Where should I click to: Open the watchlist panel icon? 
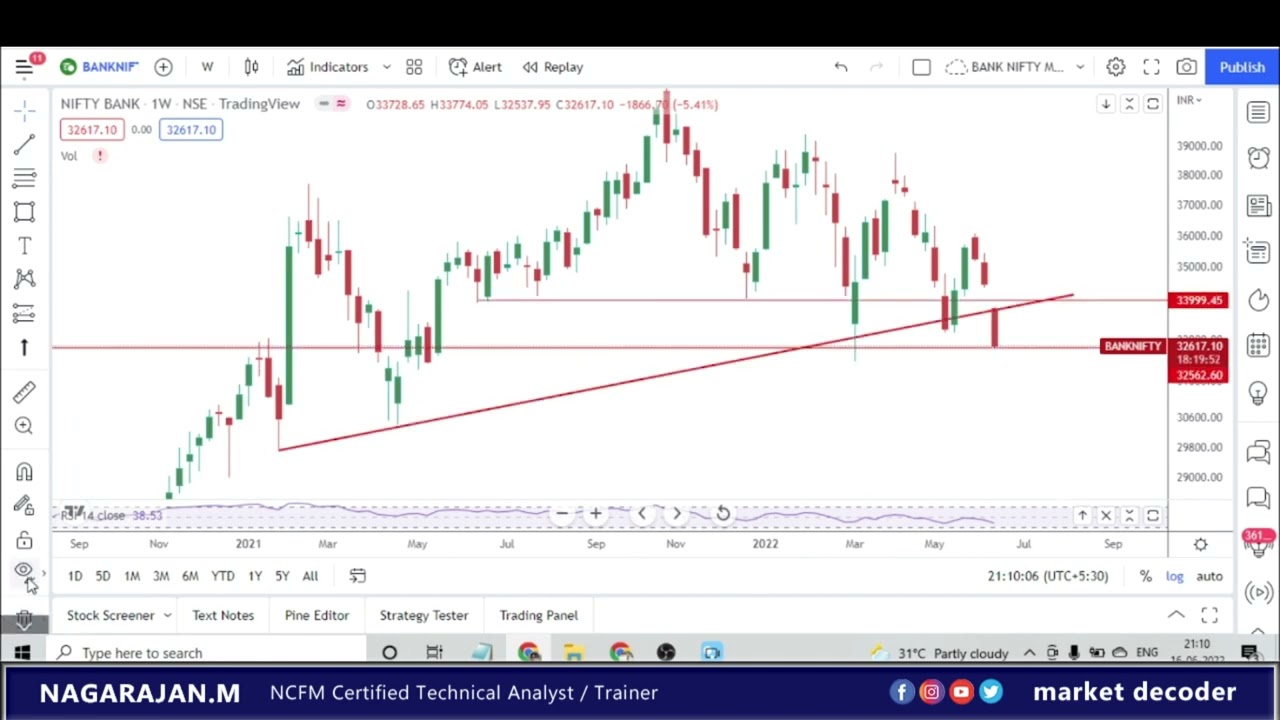pyautogui.click(x=1258, y=112)
